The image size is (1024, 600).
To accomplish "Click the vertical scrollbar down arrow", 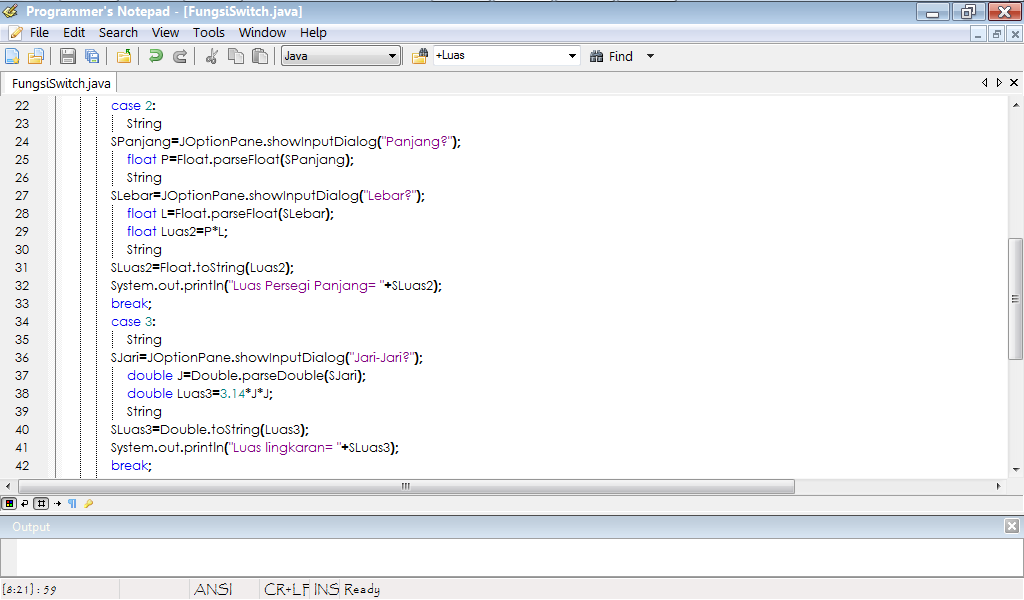I will point(1016,469).
